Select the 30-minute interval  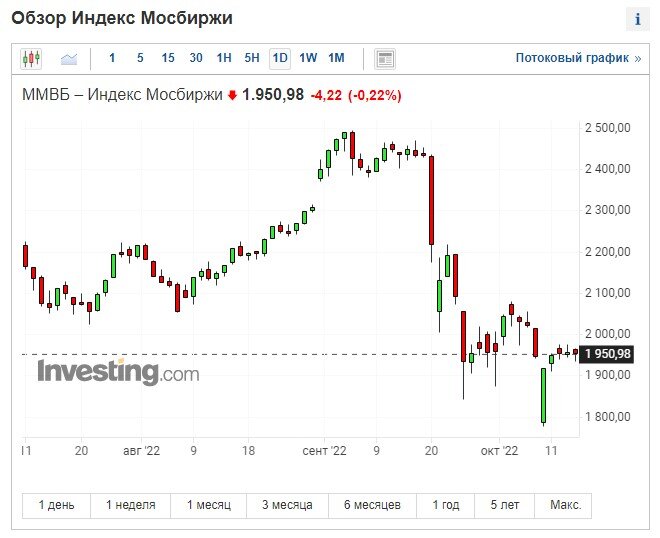(x=196, y=58)
